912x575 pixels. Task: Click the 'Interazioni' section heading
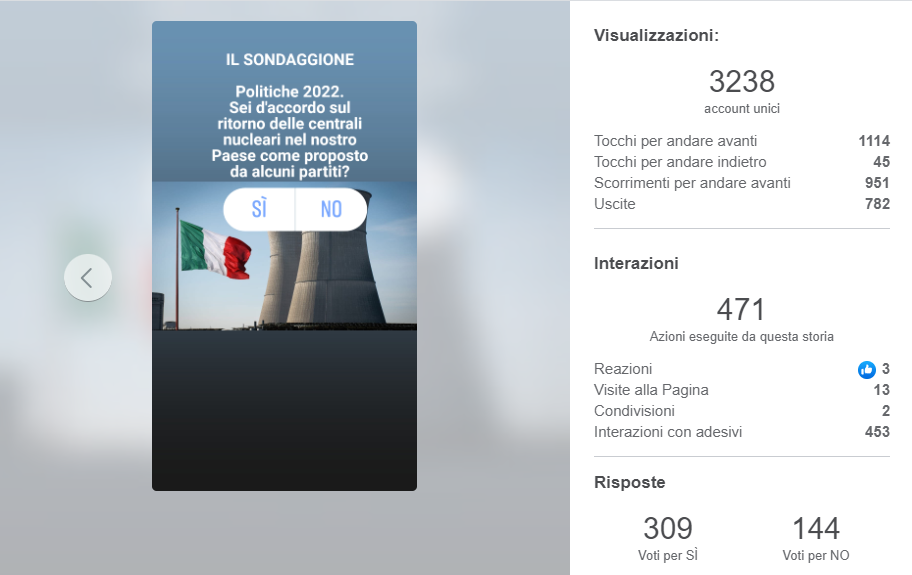click(x=636, y=263)
